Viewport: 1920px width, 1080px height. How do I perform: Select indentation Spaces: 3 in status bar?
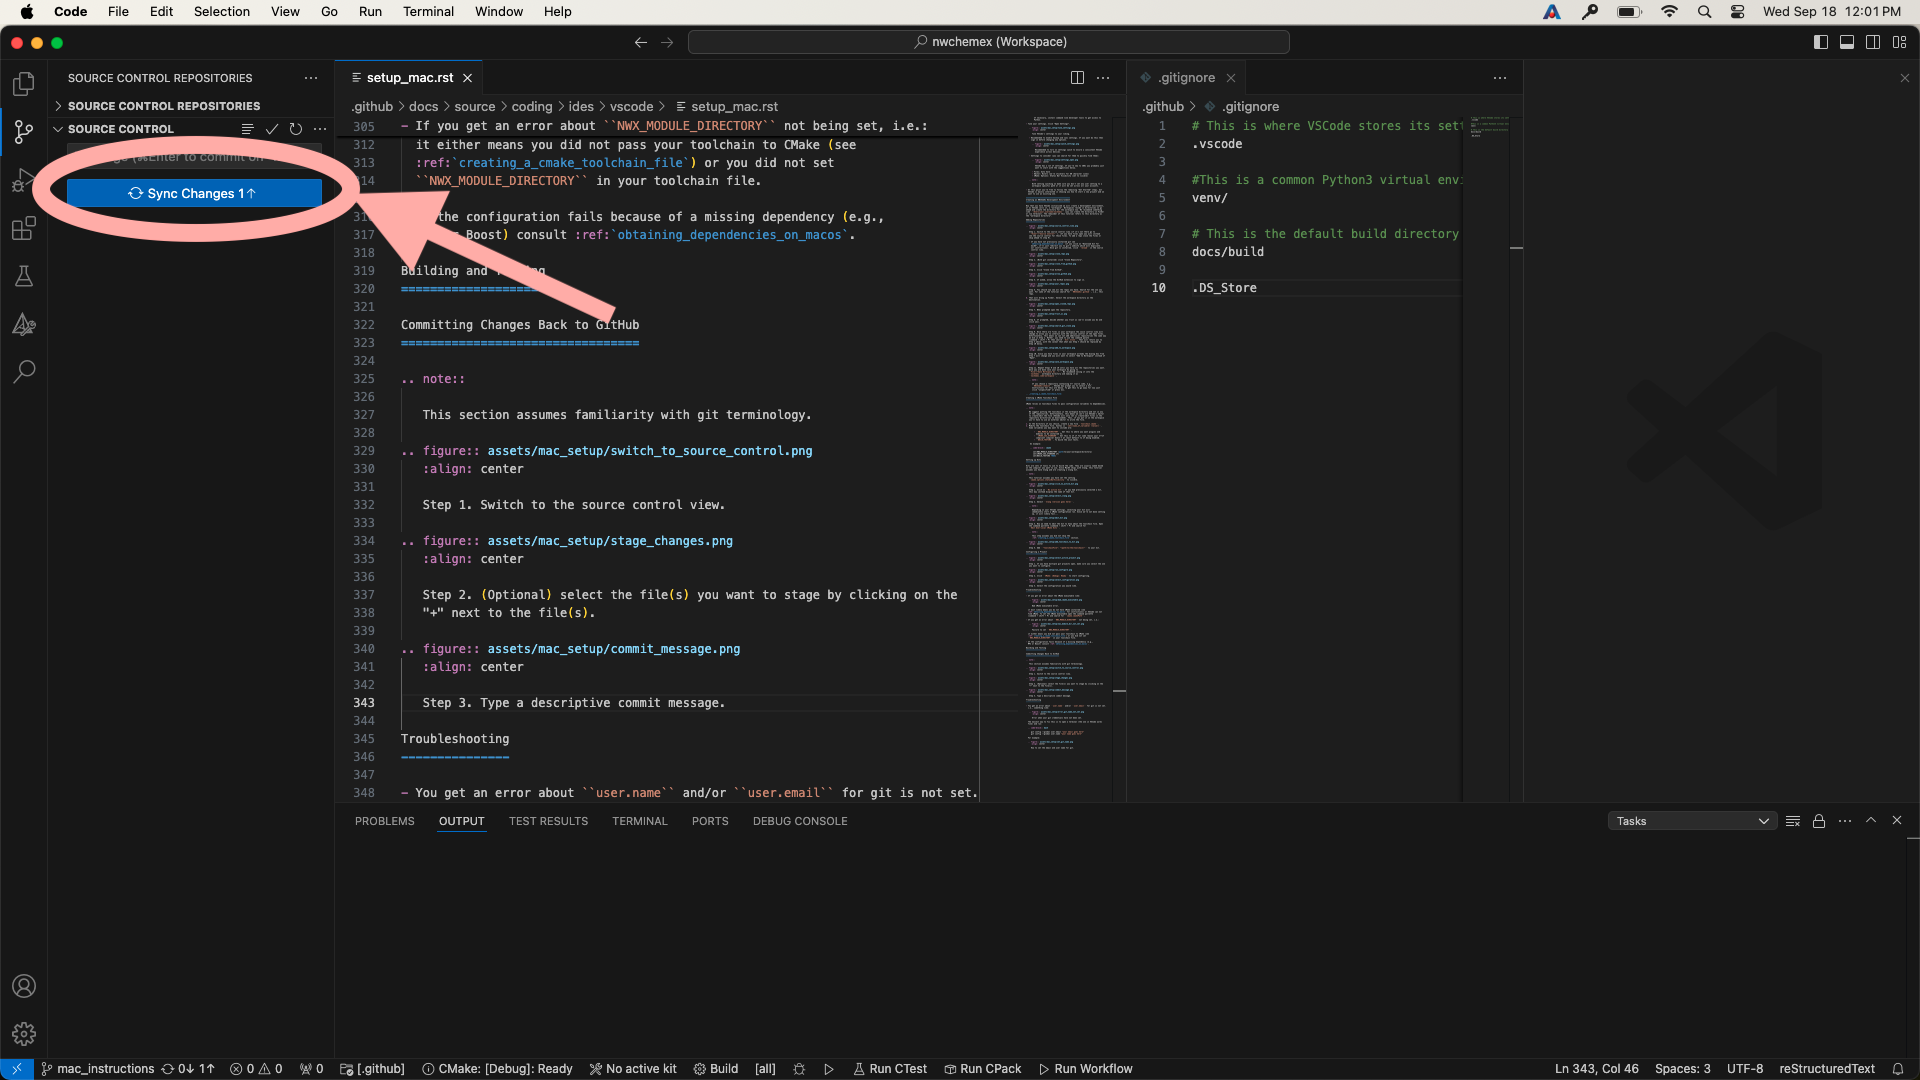(1682, 1069)
